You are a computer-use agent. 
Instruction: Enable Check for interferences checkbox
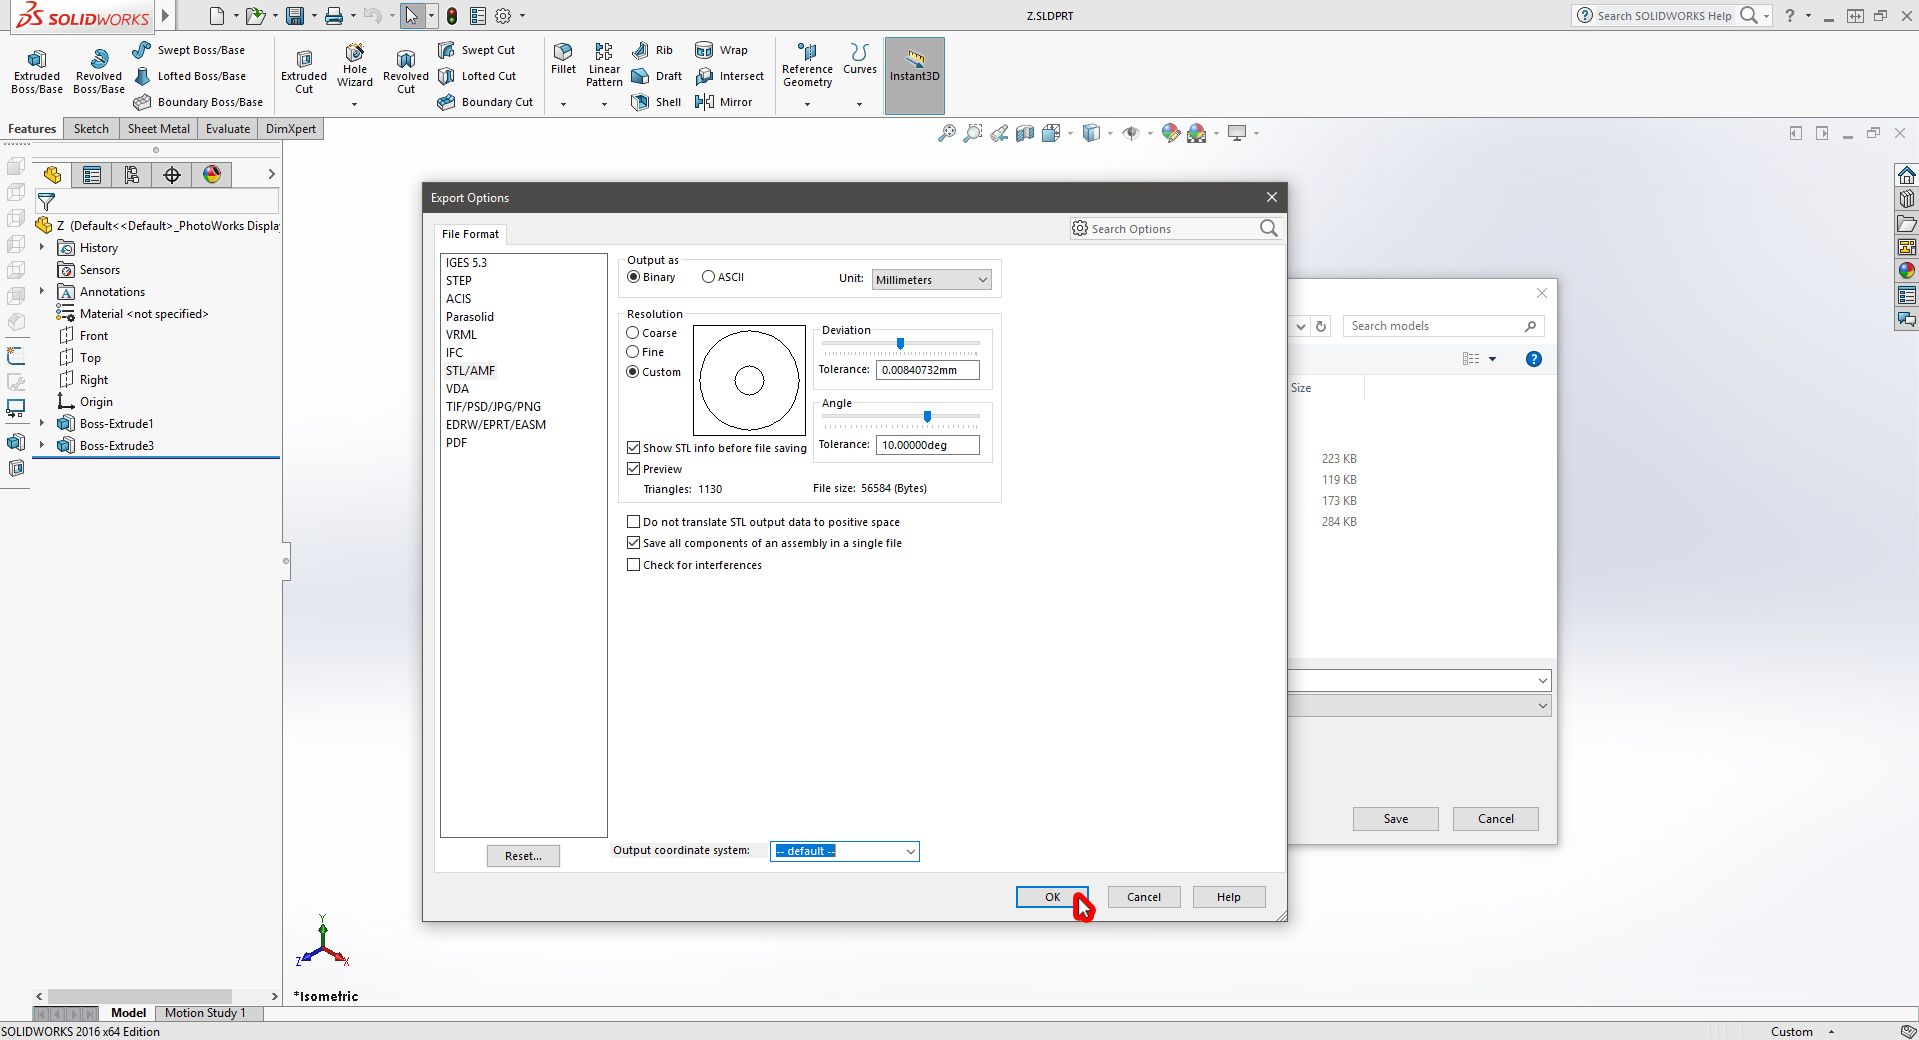tap(634, 565)
